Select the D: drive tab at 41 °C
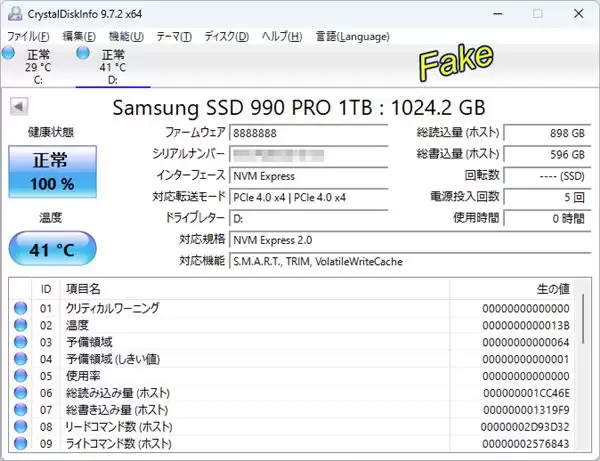Image resolution: width=600 pixels, height=461 pixels. click(112, 66)
